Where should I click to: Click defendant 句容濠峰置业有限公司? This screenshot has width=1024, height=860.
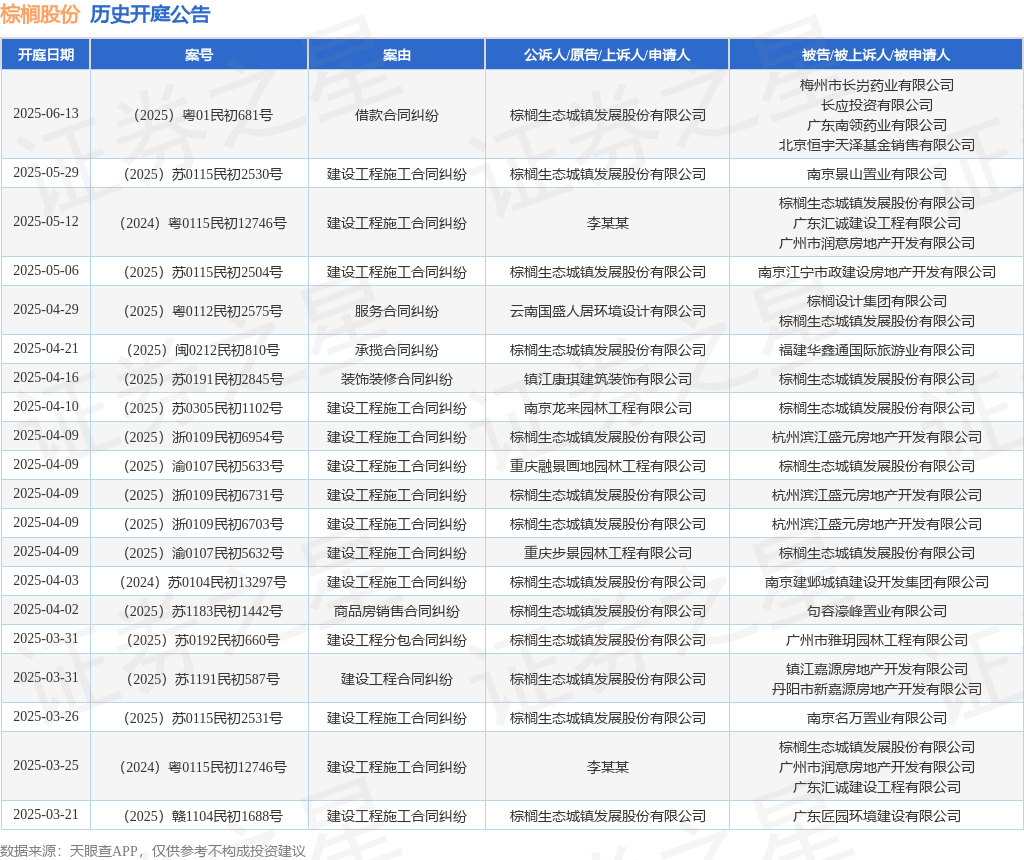tap(876, 611)
